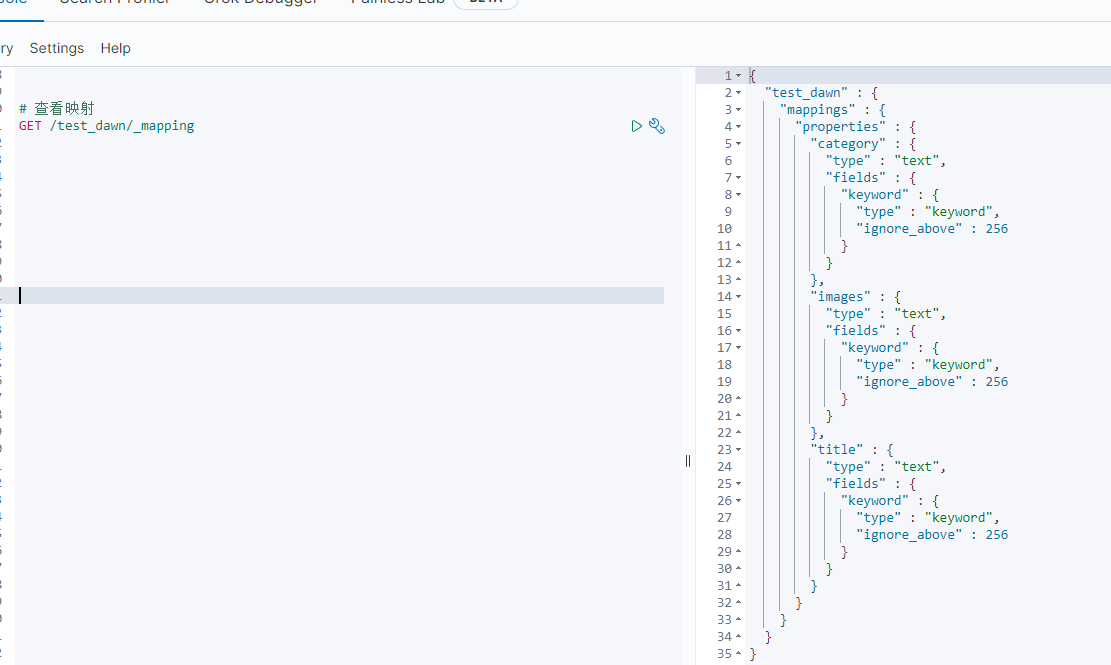
Task: Collapse "fields" fold arrow on line 7
Action: point(738,178)
